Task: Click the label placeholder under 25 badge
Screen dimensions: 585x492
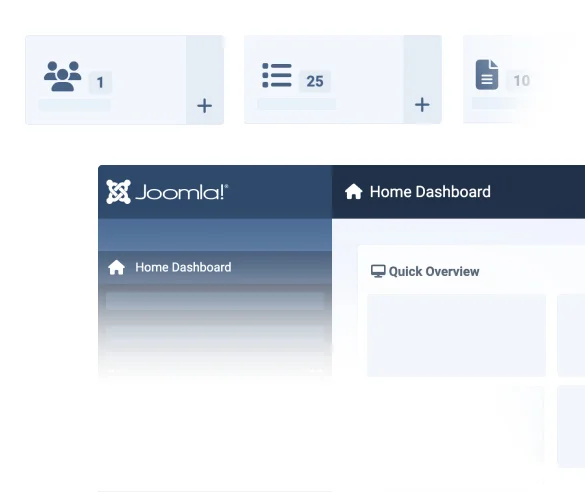Action: pos(297,104)
